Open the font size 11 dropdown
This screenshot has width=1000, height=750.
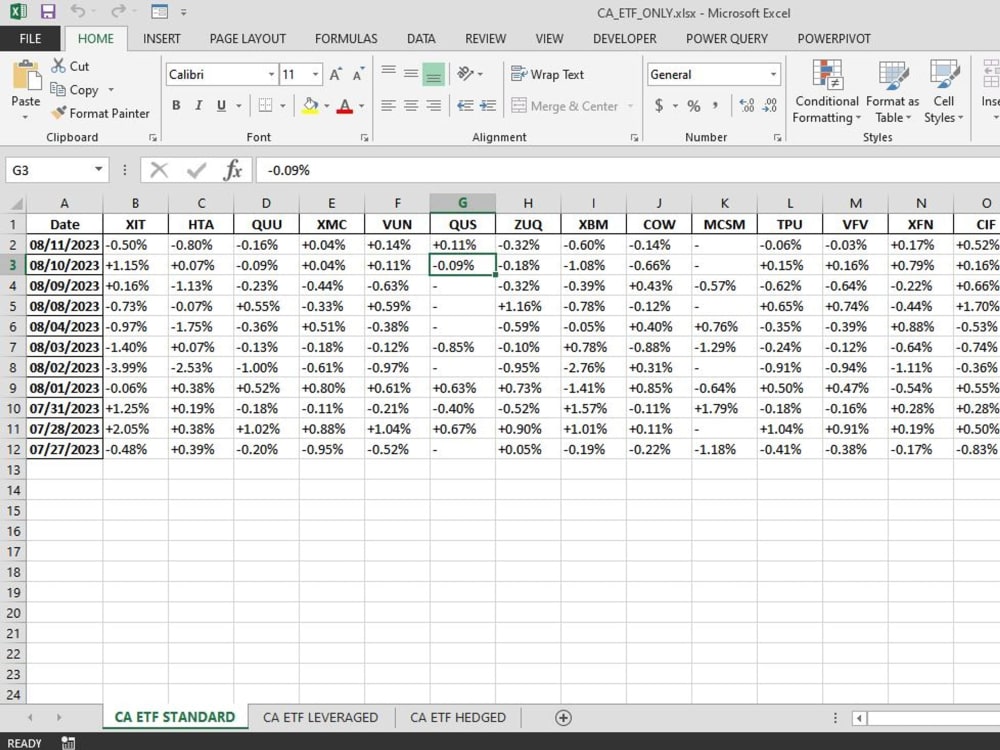[315, 75]
